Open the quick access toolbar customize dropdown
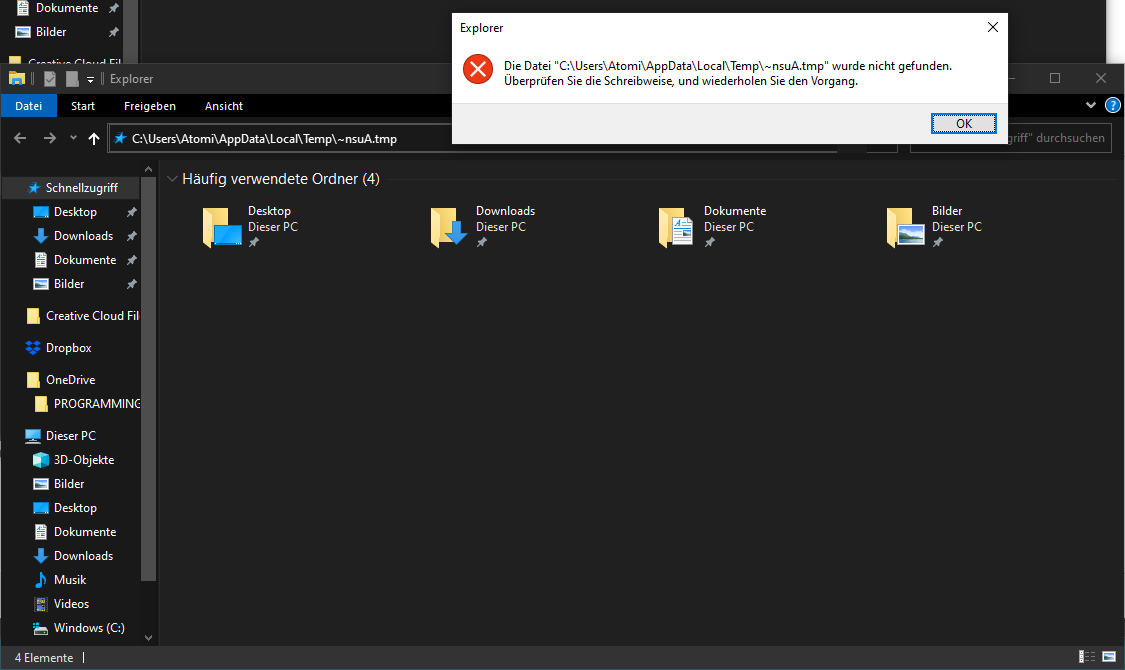 [90, 80]
